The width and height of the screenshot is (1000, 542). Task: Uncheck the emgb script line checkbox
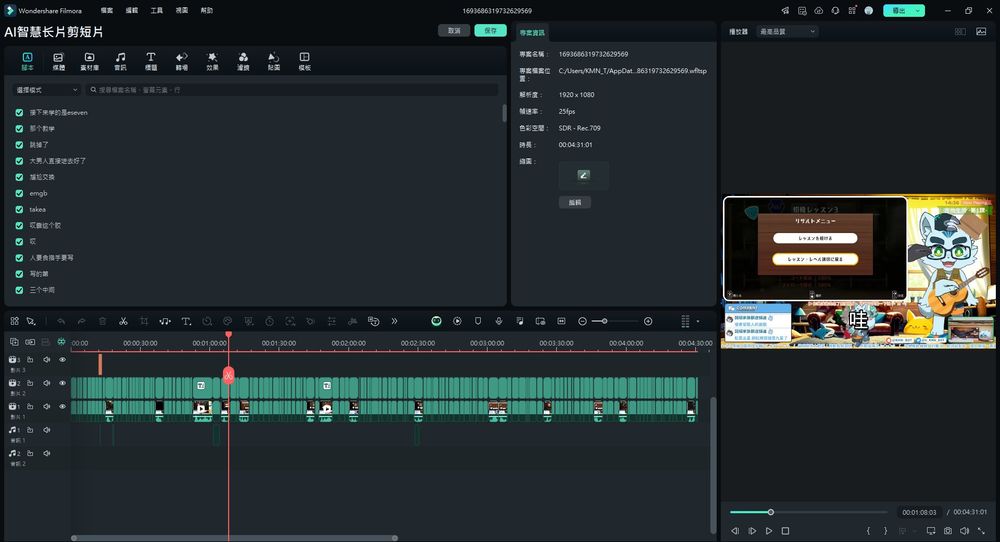coord(19,193)
